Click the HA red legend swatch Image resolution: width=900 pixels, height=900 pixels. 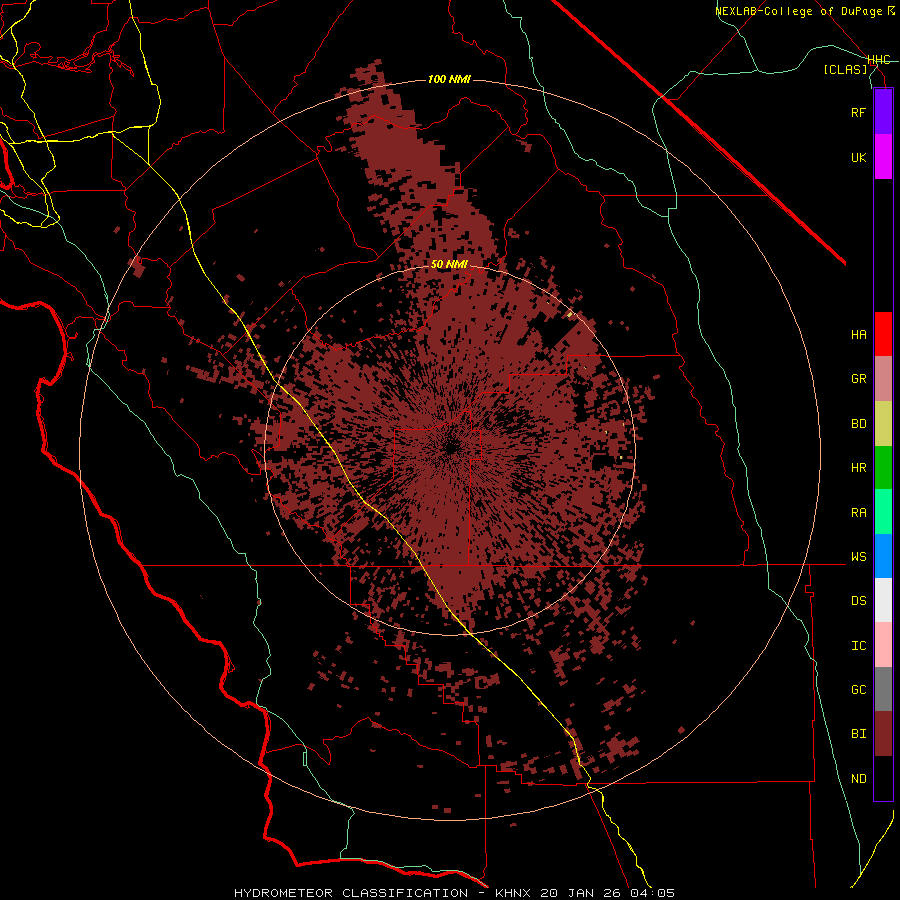883,334
